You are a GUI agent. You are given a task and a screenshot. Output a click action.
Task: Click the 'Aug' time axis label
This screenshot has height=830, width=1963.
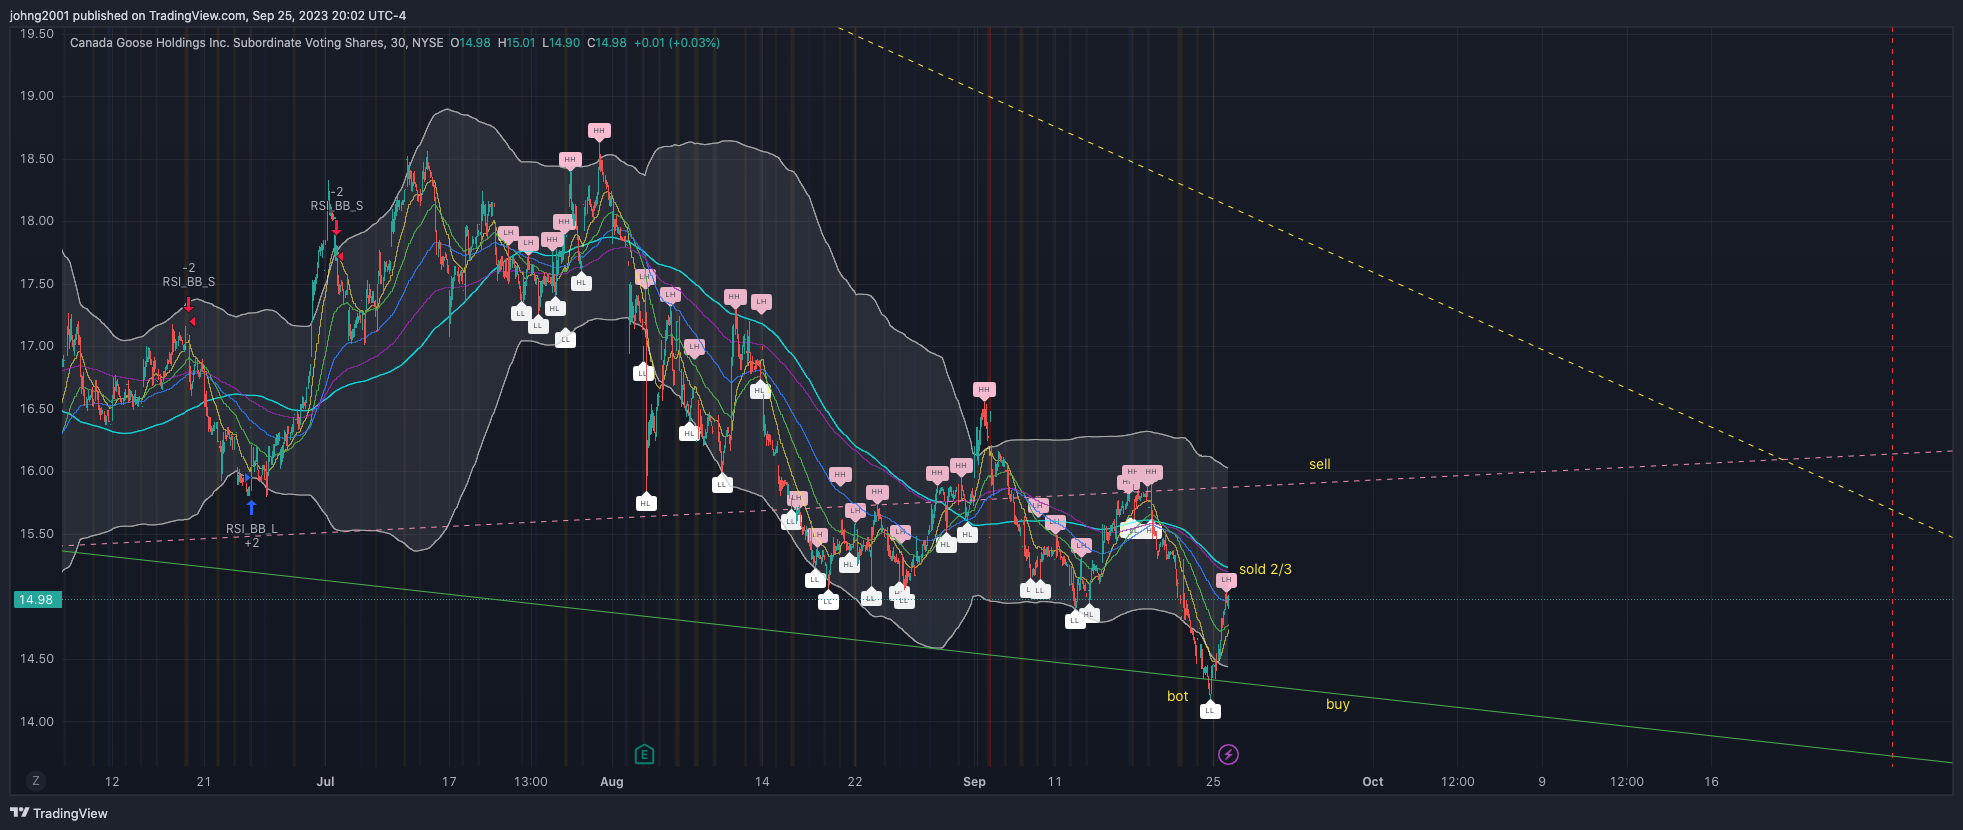click(x=612, y=782)
